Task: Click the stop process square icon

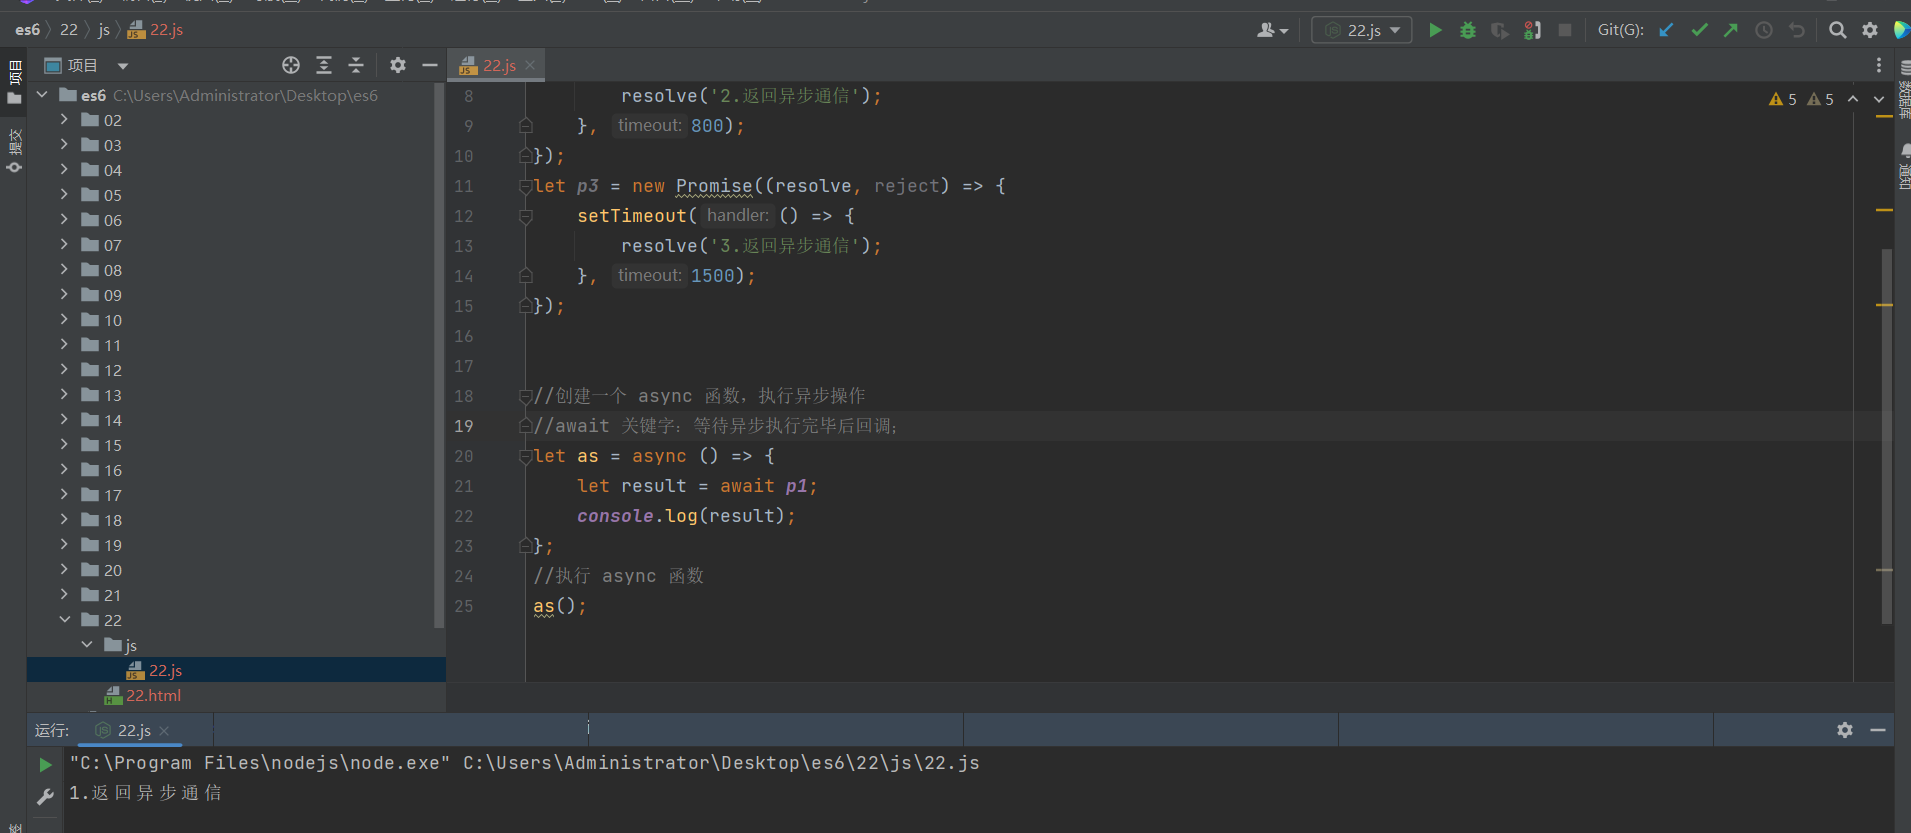Action: [1565, 30]
